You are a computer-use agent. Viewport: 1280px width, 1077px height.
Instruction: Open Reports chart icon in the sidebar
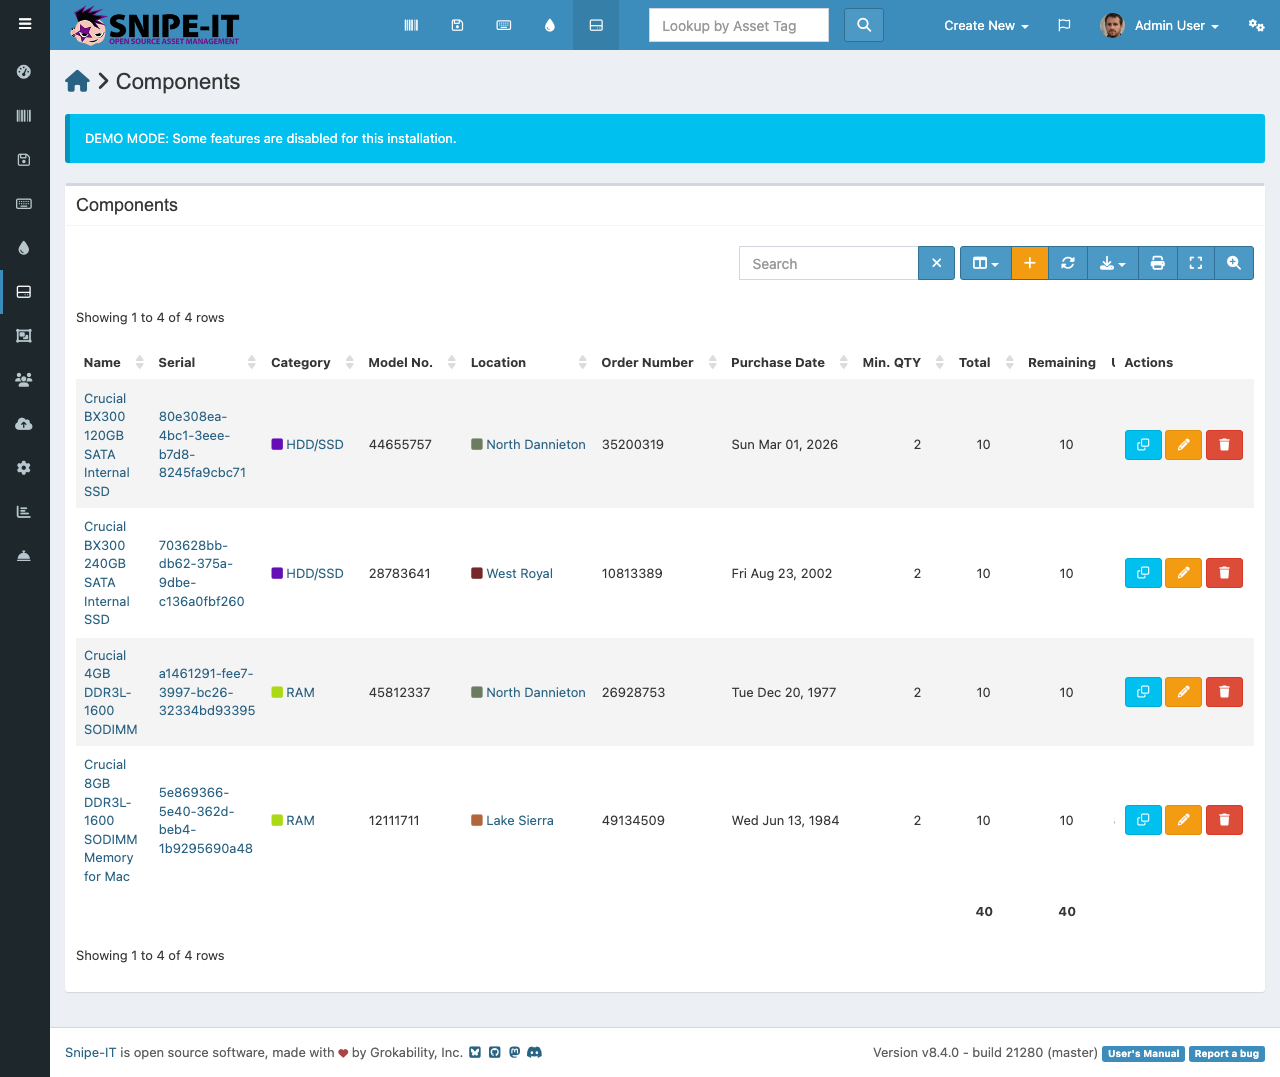click(24, 512)
